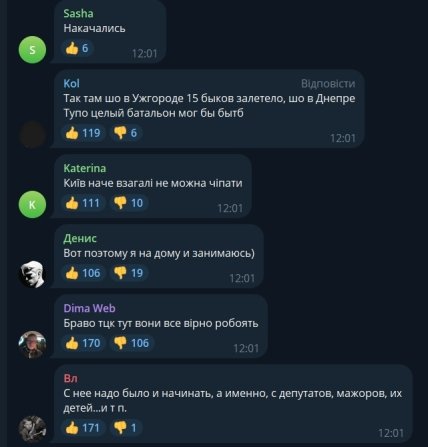428x447 pixels.
Task: Click thumbs up reaction on Sasha's message
Action: point(77,48)
